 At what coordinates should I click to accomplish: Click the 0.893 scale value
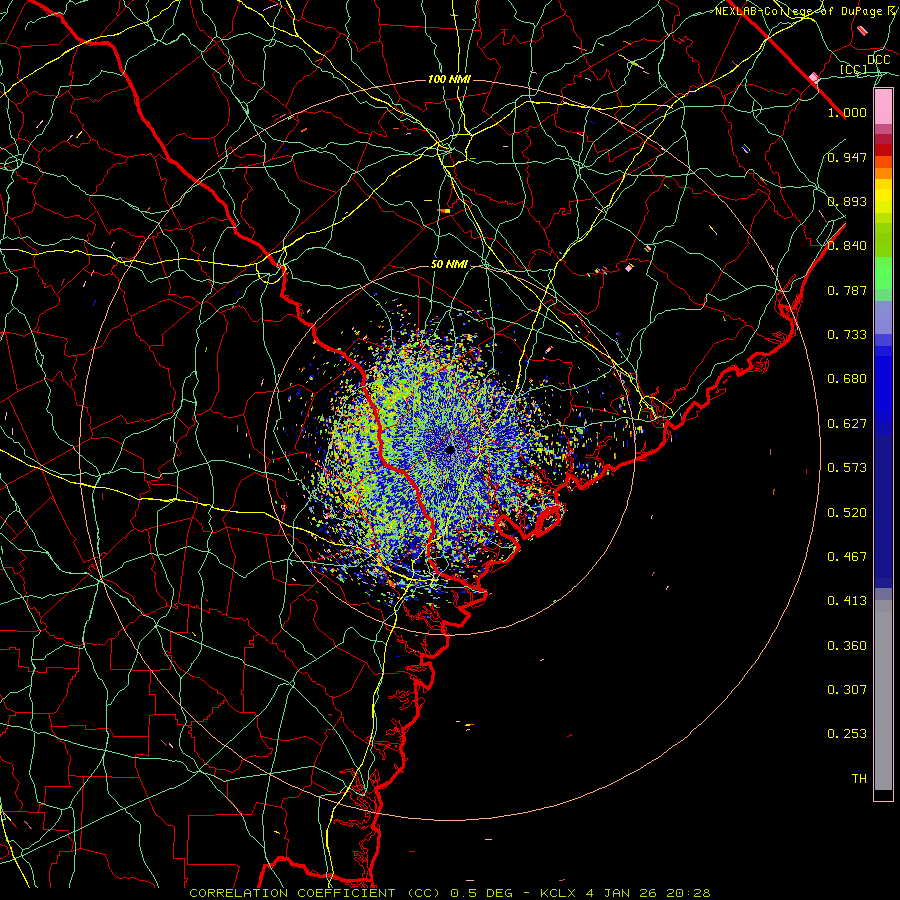(847, 201)
